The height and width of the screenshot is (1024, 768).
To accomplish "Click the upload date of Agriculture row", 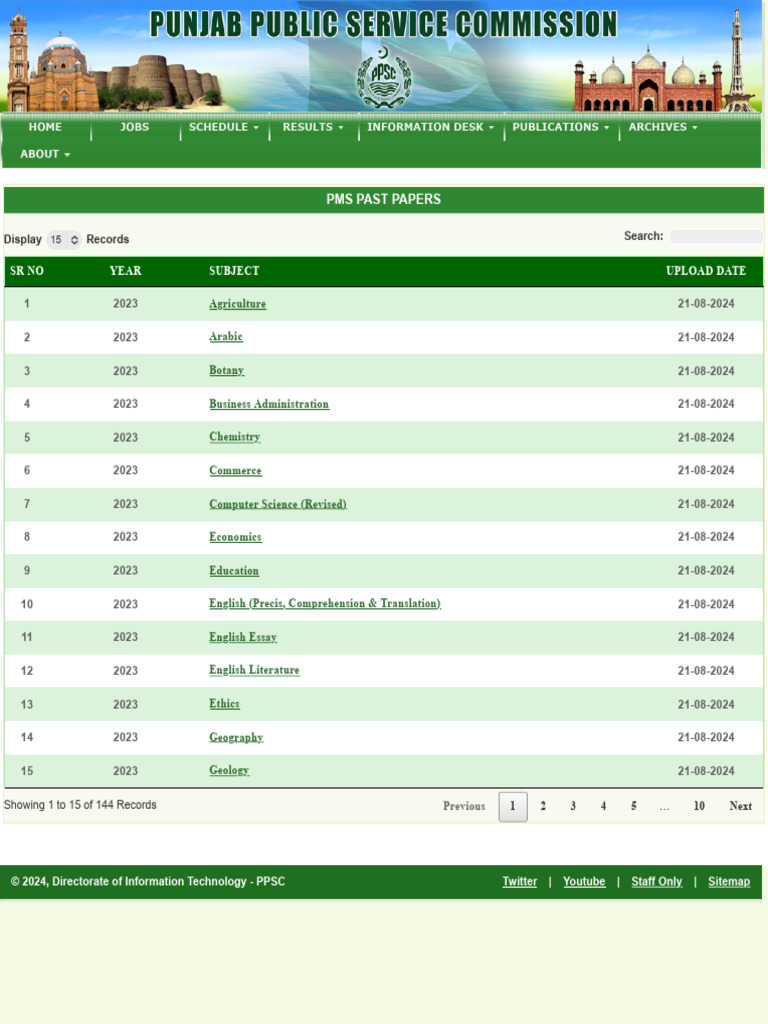I will coord(706,304).
